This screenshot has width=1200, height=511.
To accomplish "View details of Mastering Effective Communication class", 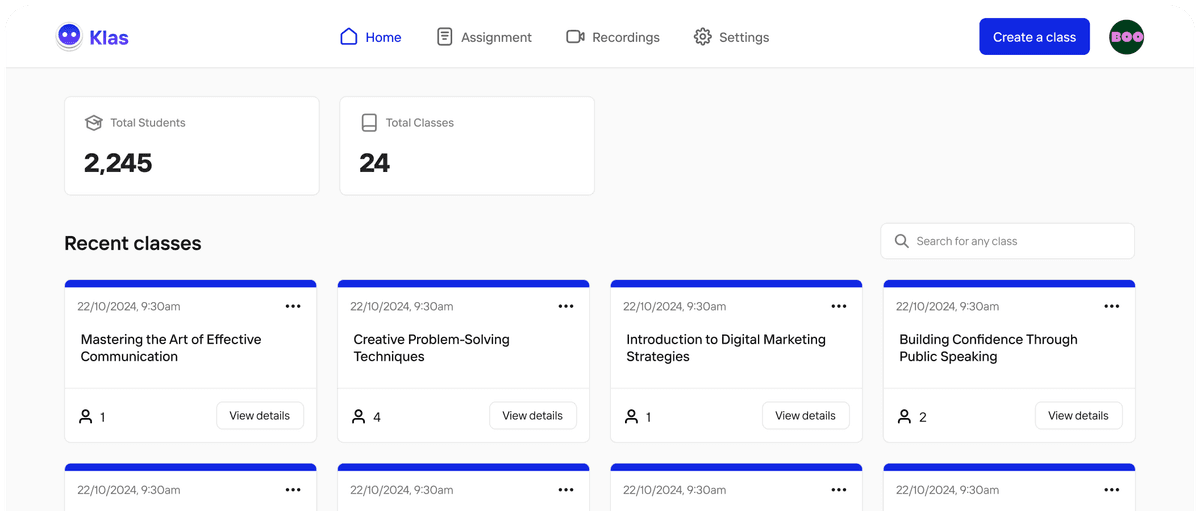I will (x=260, y=416).
